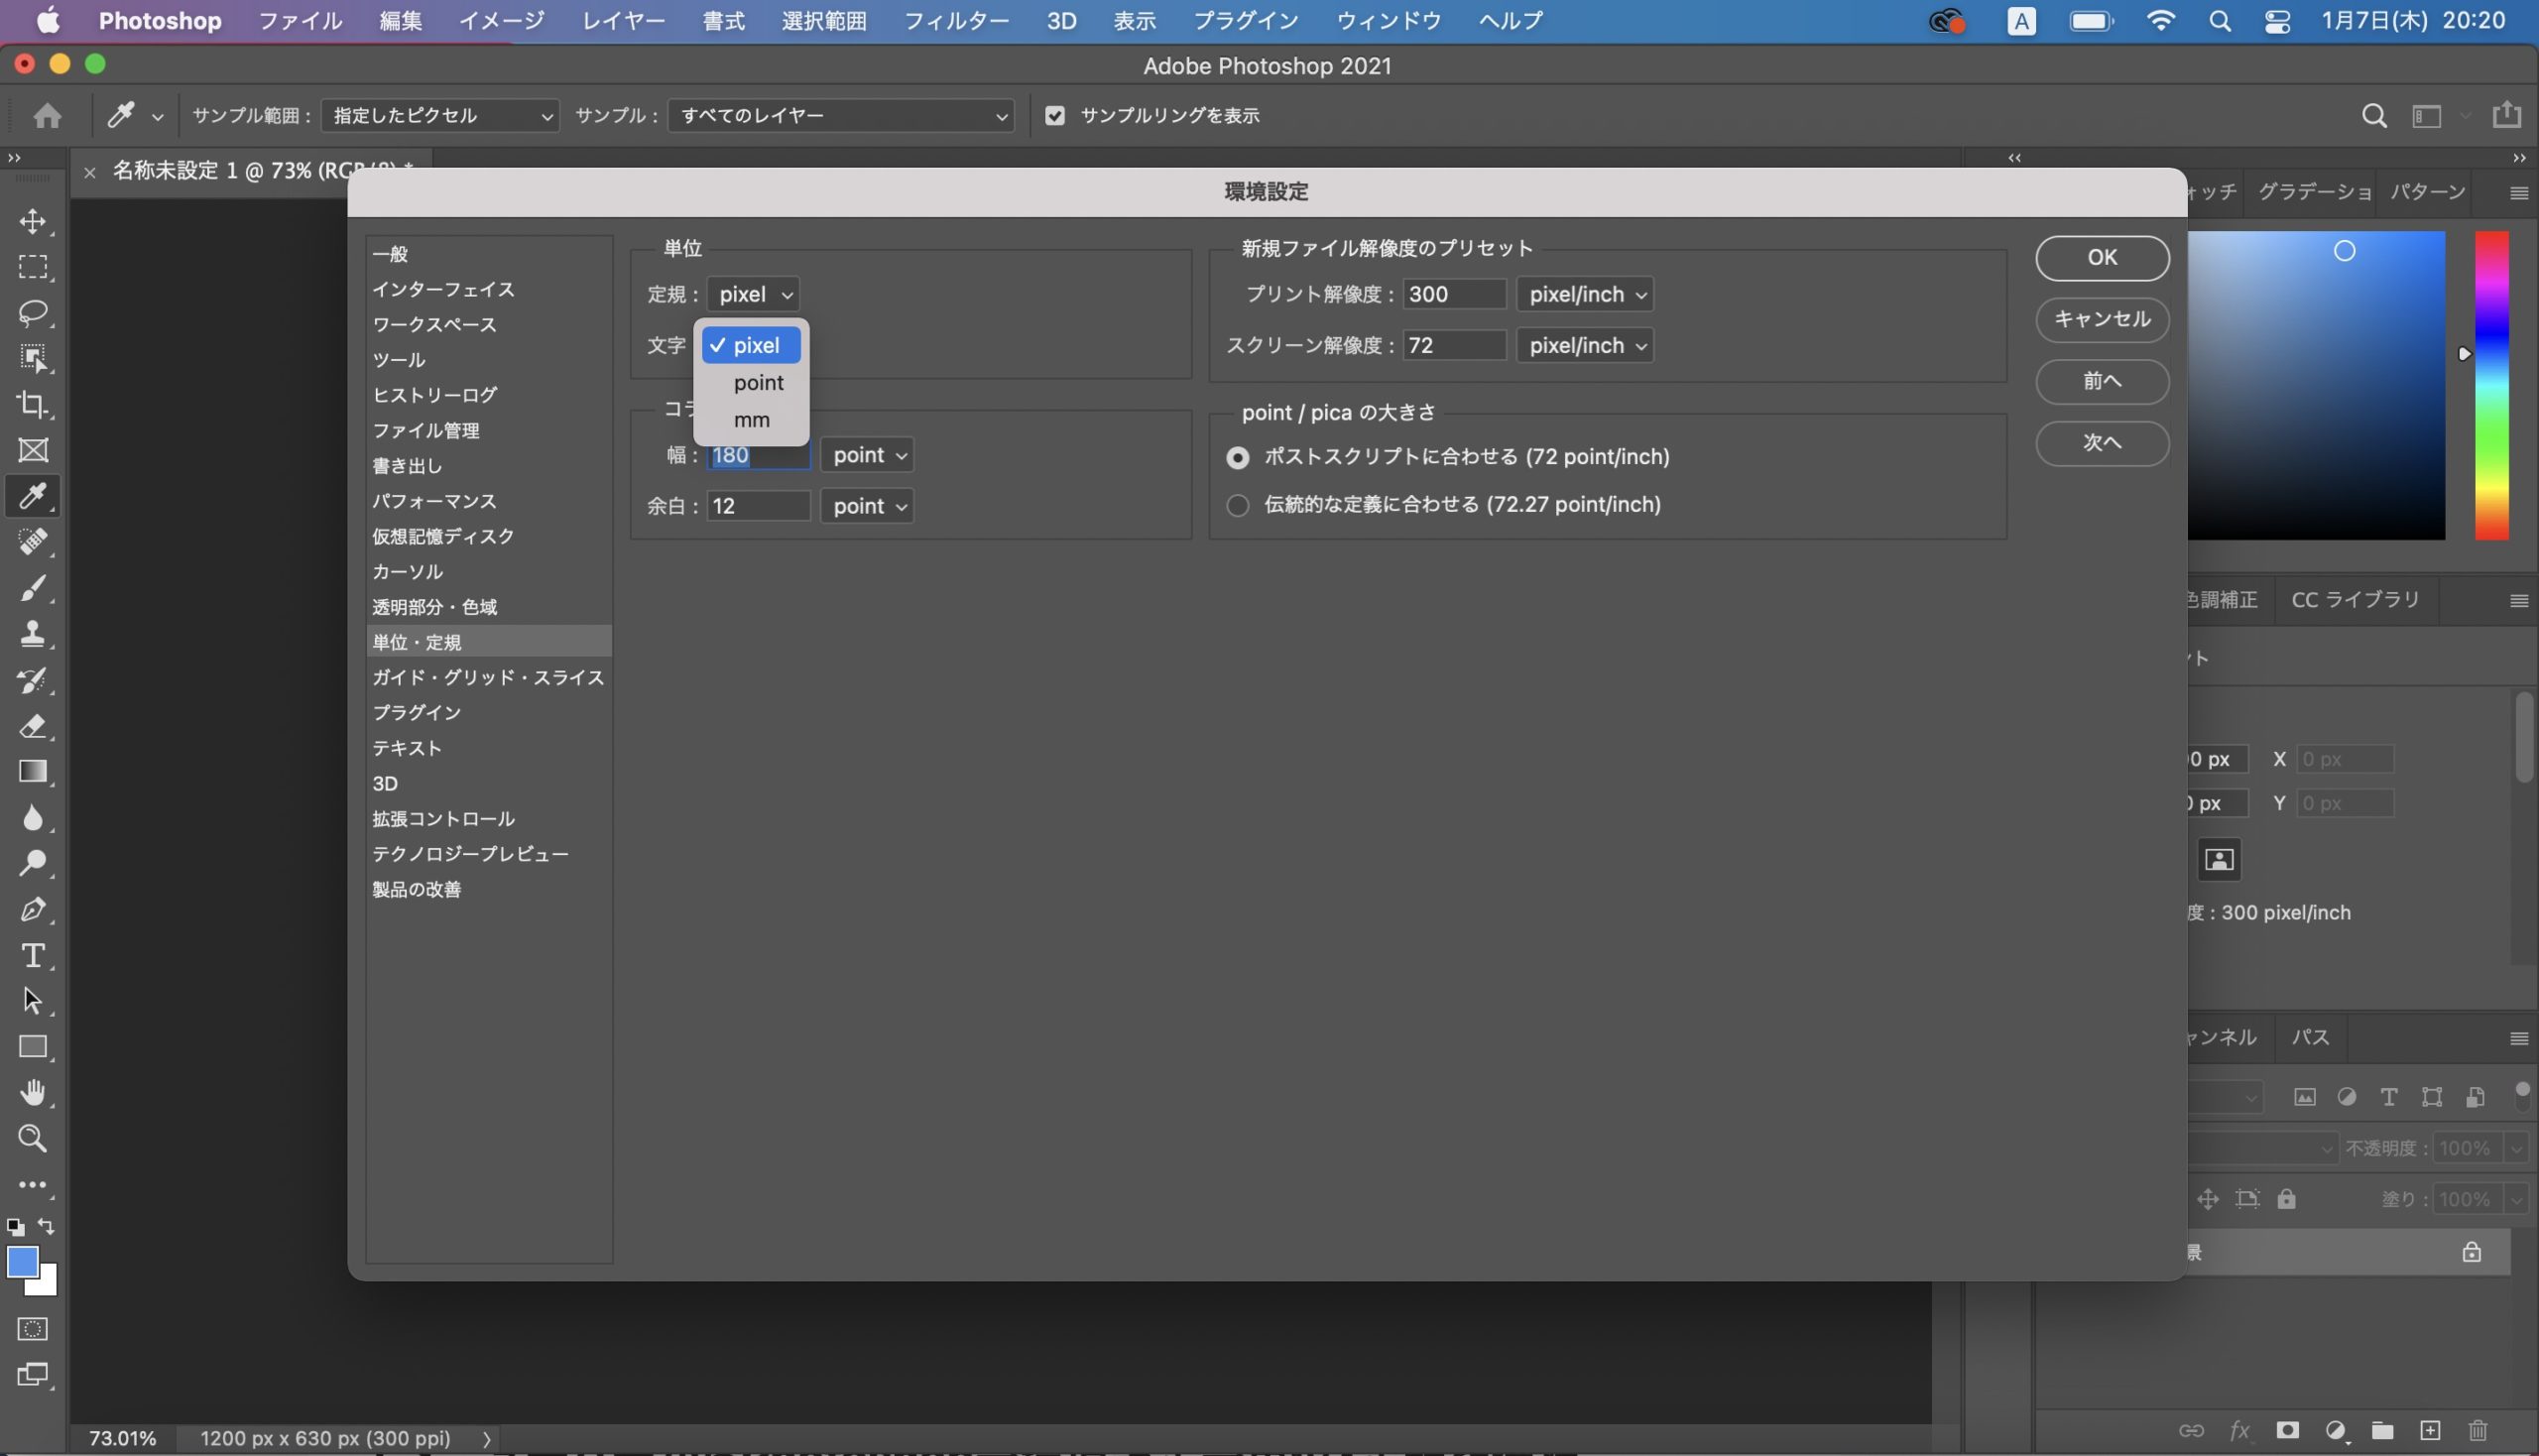Viewport: 2539px width, 1456px height.
Task: Enter value in 幅 input field
Action: click(x=755, y=455)
